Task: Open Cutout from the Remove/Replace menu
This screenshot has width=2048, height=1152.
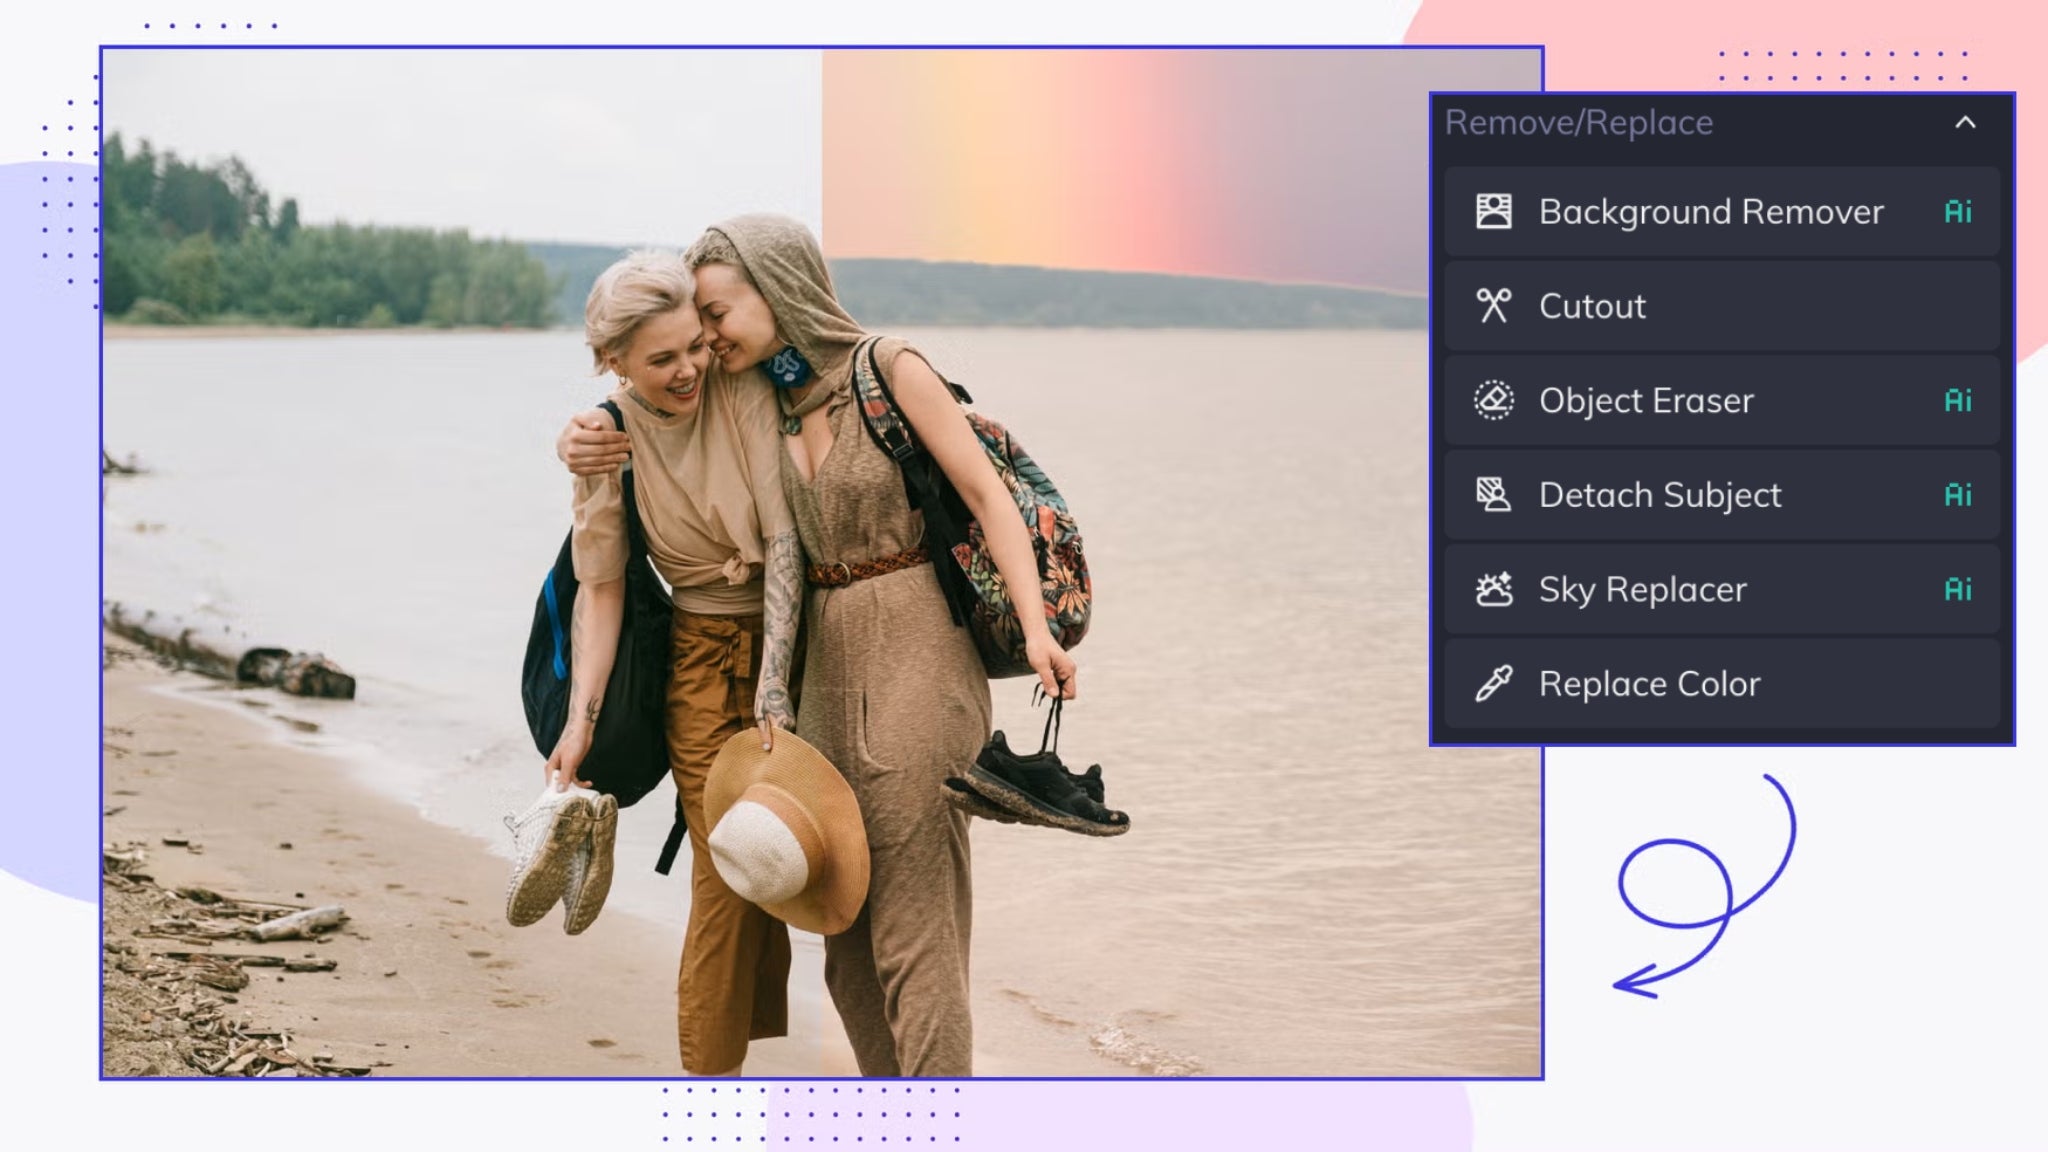Action: [1591, 306]
